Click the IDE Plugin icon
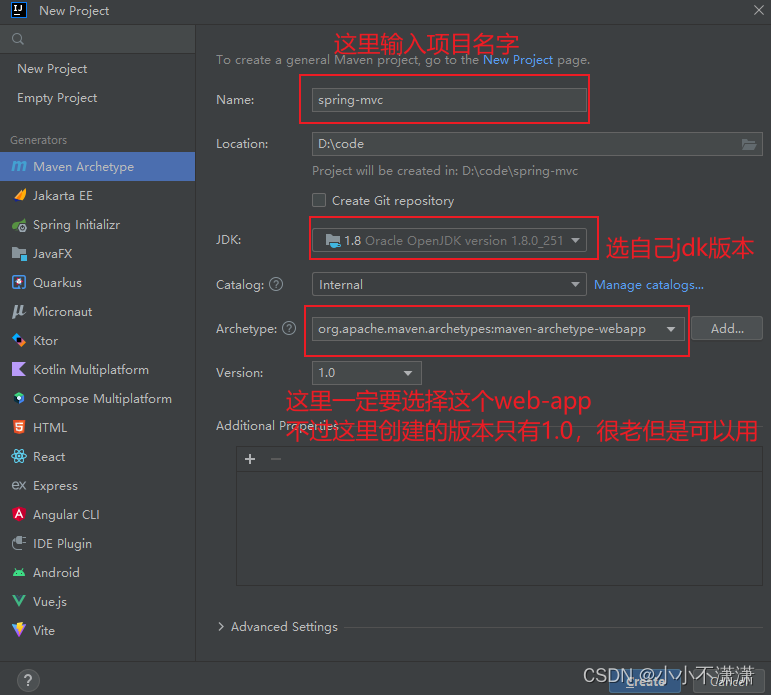 (x=19, y=544)
